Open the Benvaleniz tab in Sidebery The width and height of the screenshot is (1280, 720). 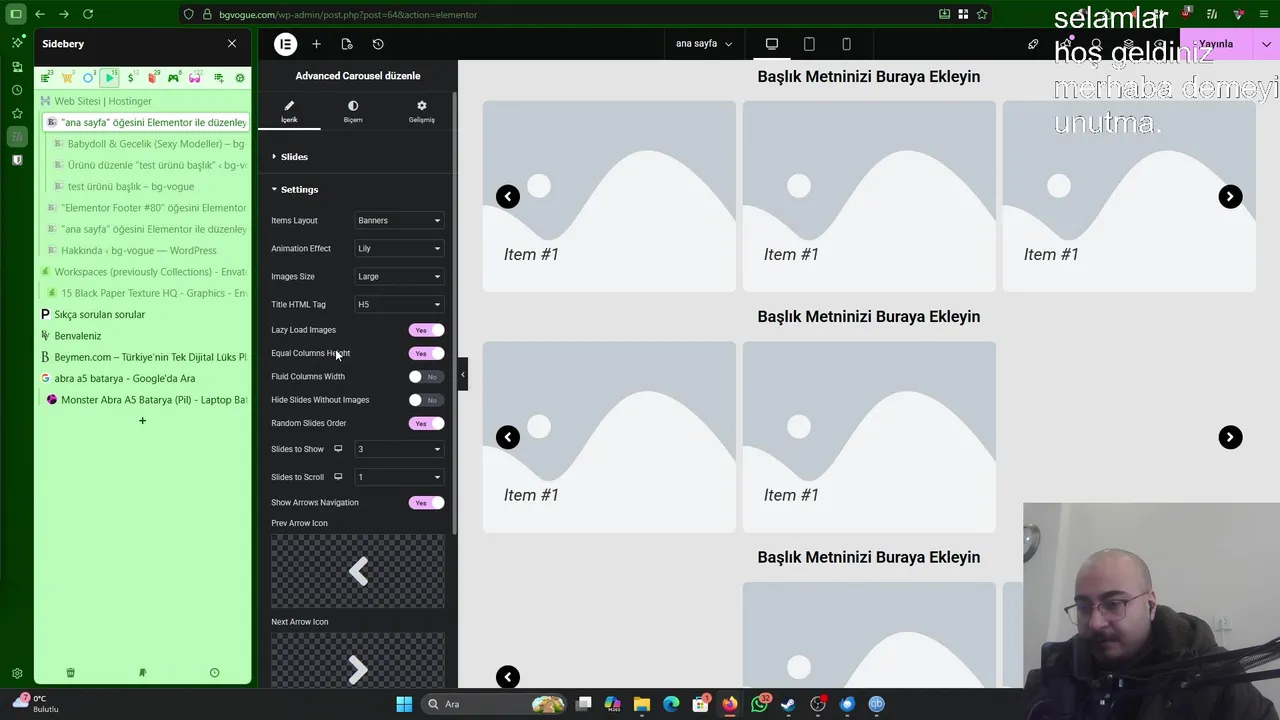(143, 336)
